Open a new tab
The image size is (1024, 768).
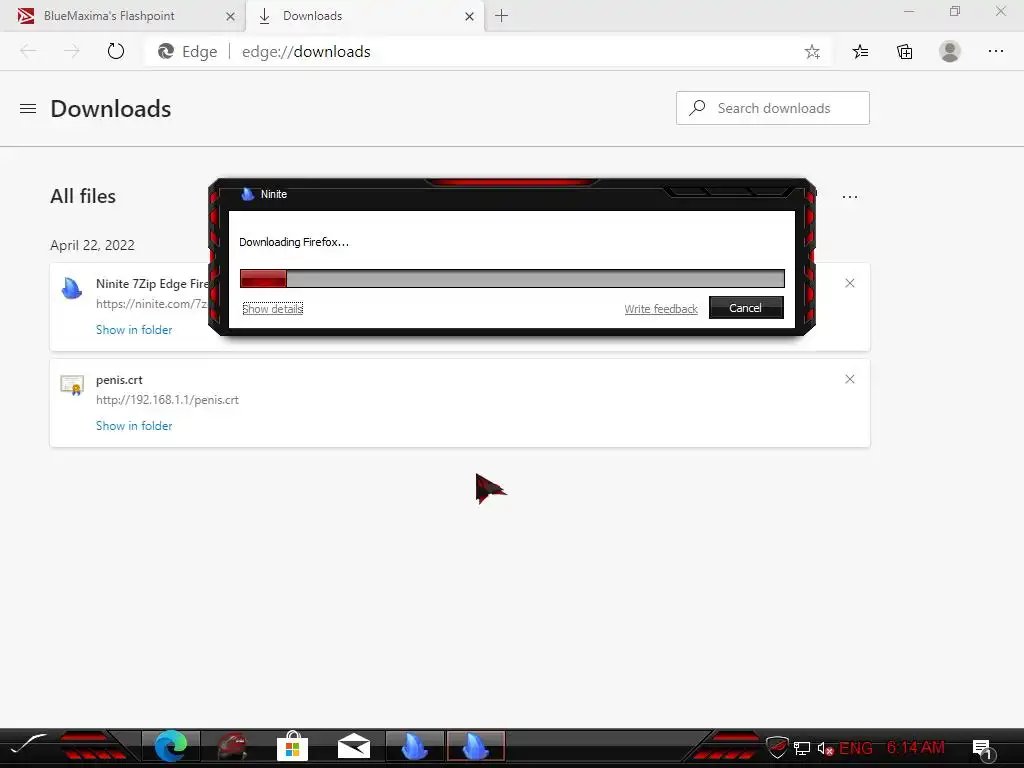[501, 16]
